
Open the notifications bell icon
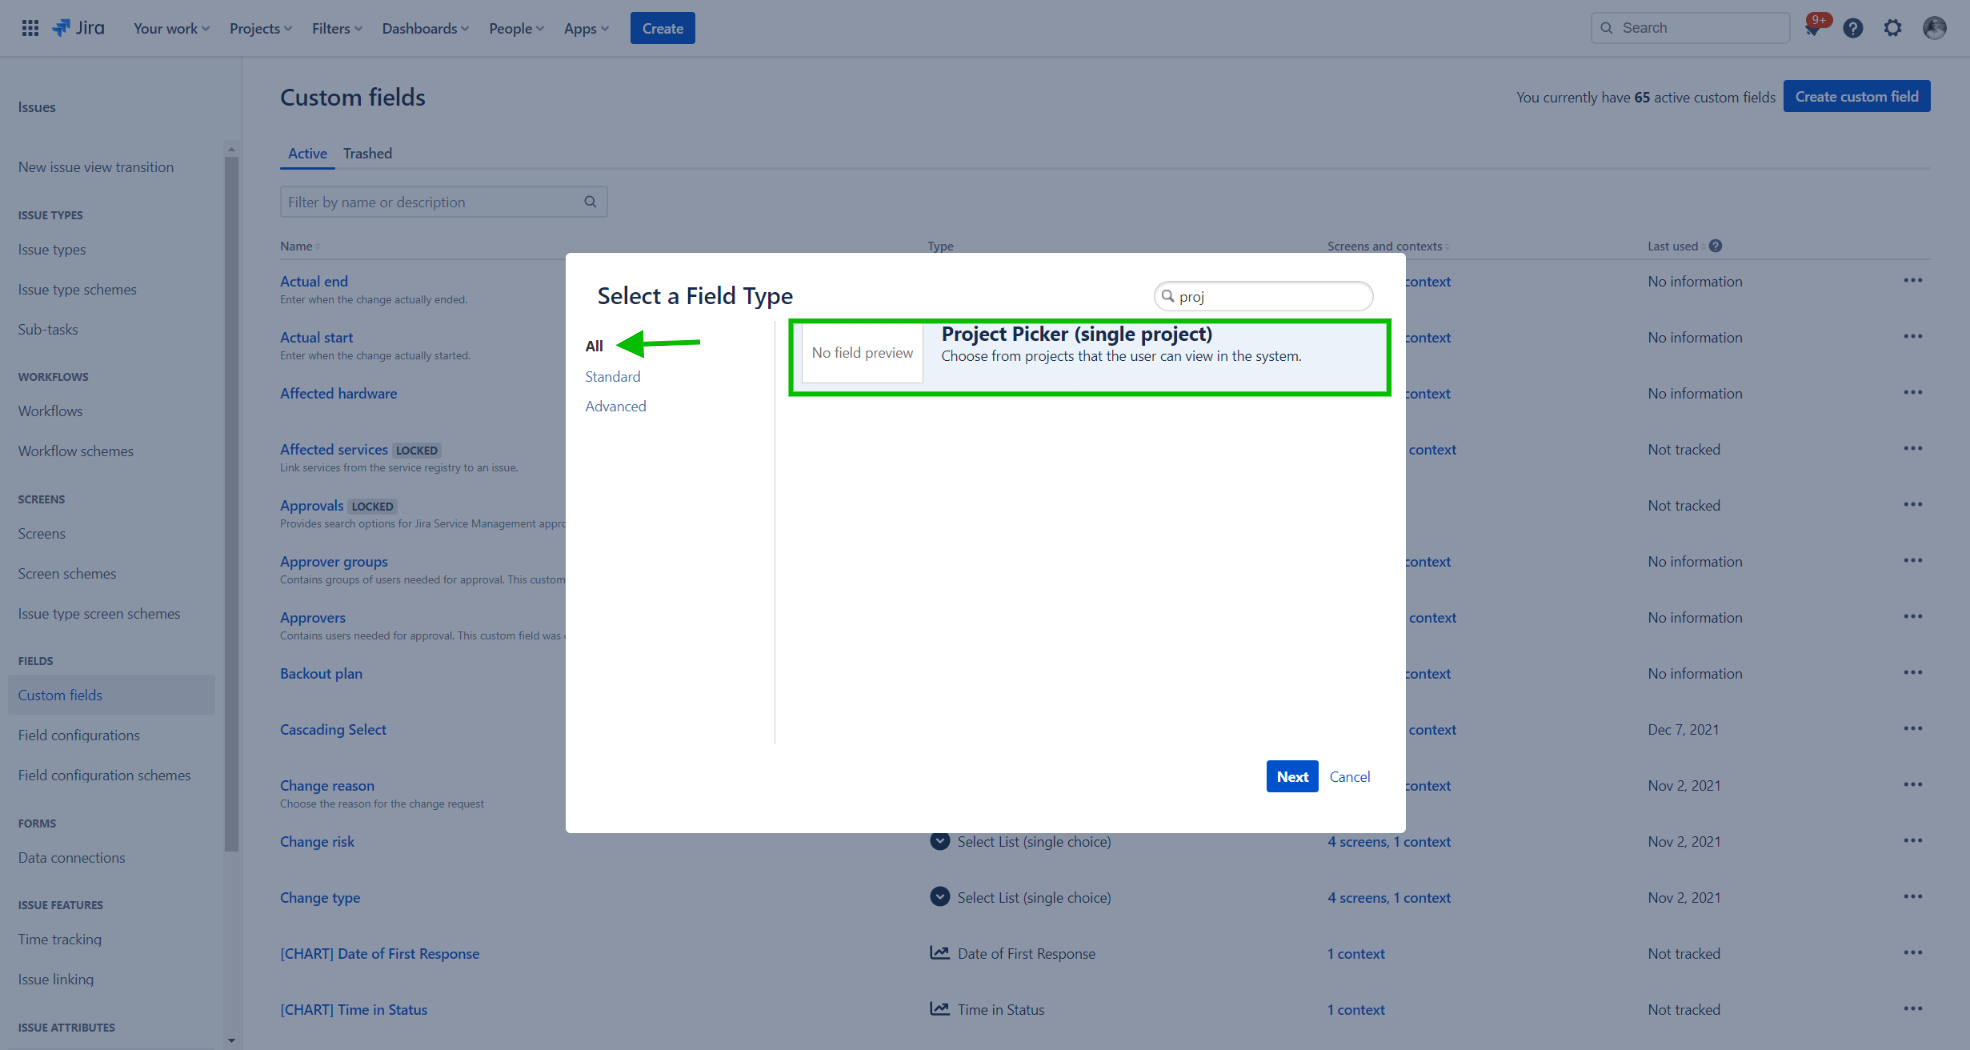[1813, 28]
